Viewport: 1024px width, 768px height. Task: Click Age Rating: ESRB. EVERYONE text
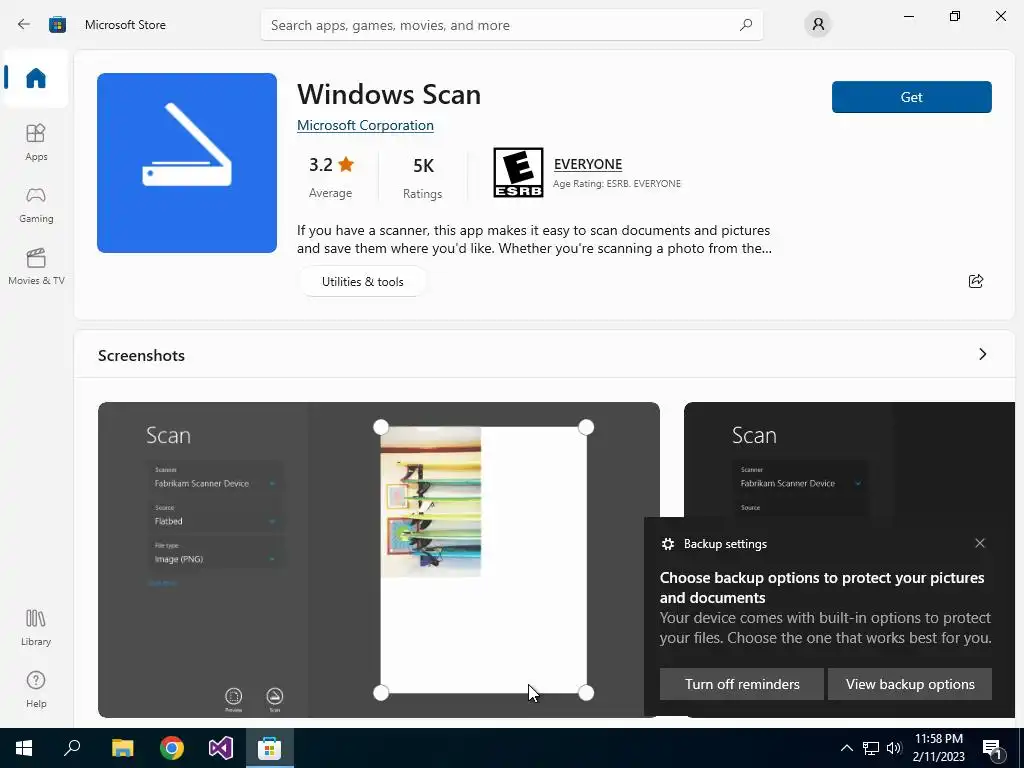pyautogui.click(x=616, y=184)
